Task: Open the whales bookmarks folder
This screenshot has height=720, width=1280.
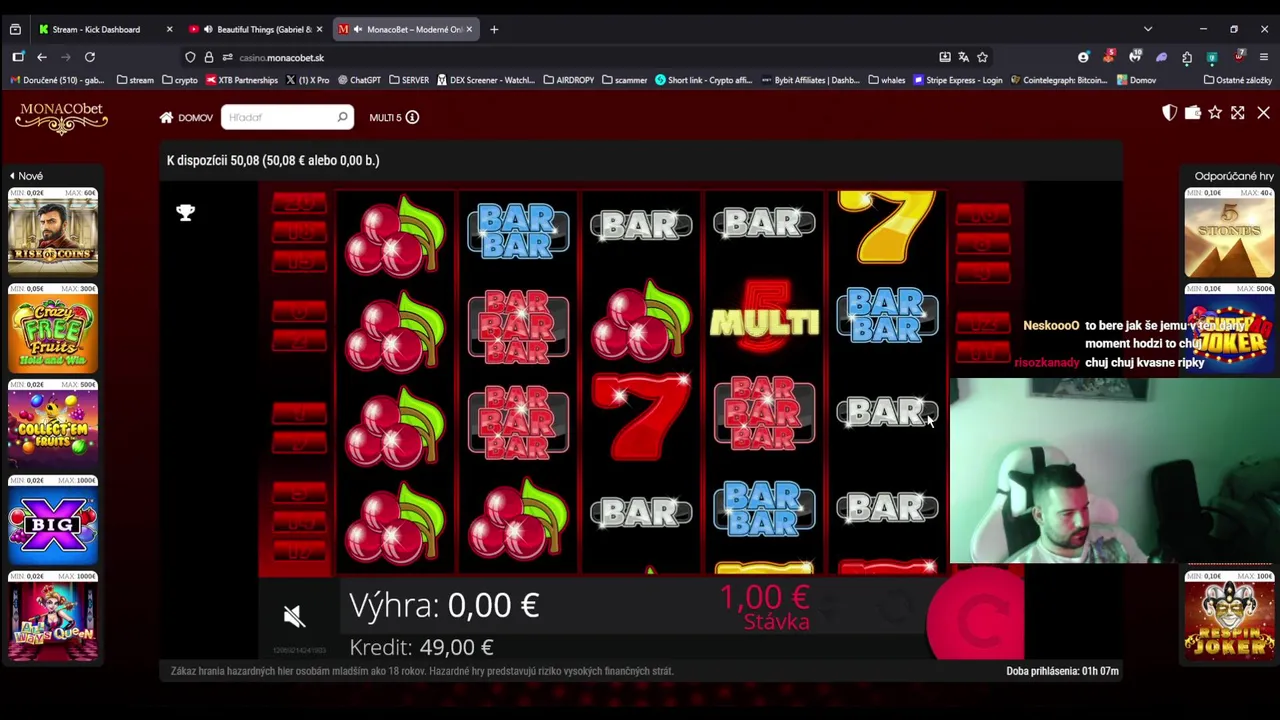Action: click(887, 80)
